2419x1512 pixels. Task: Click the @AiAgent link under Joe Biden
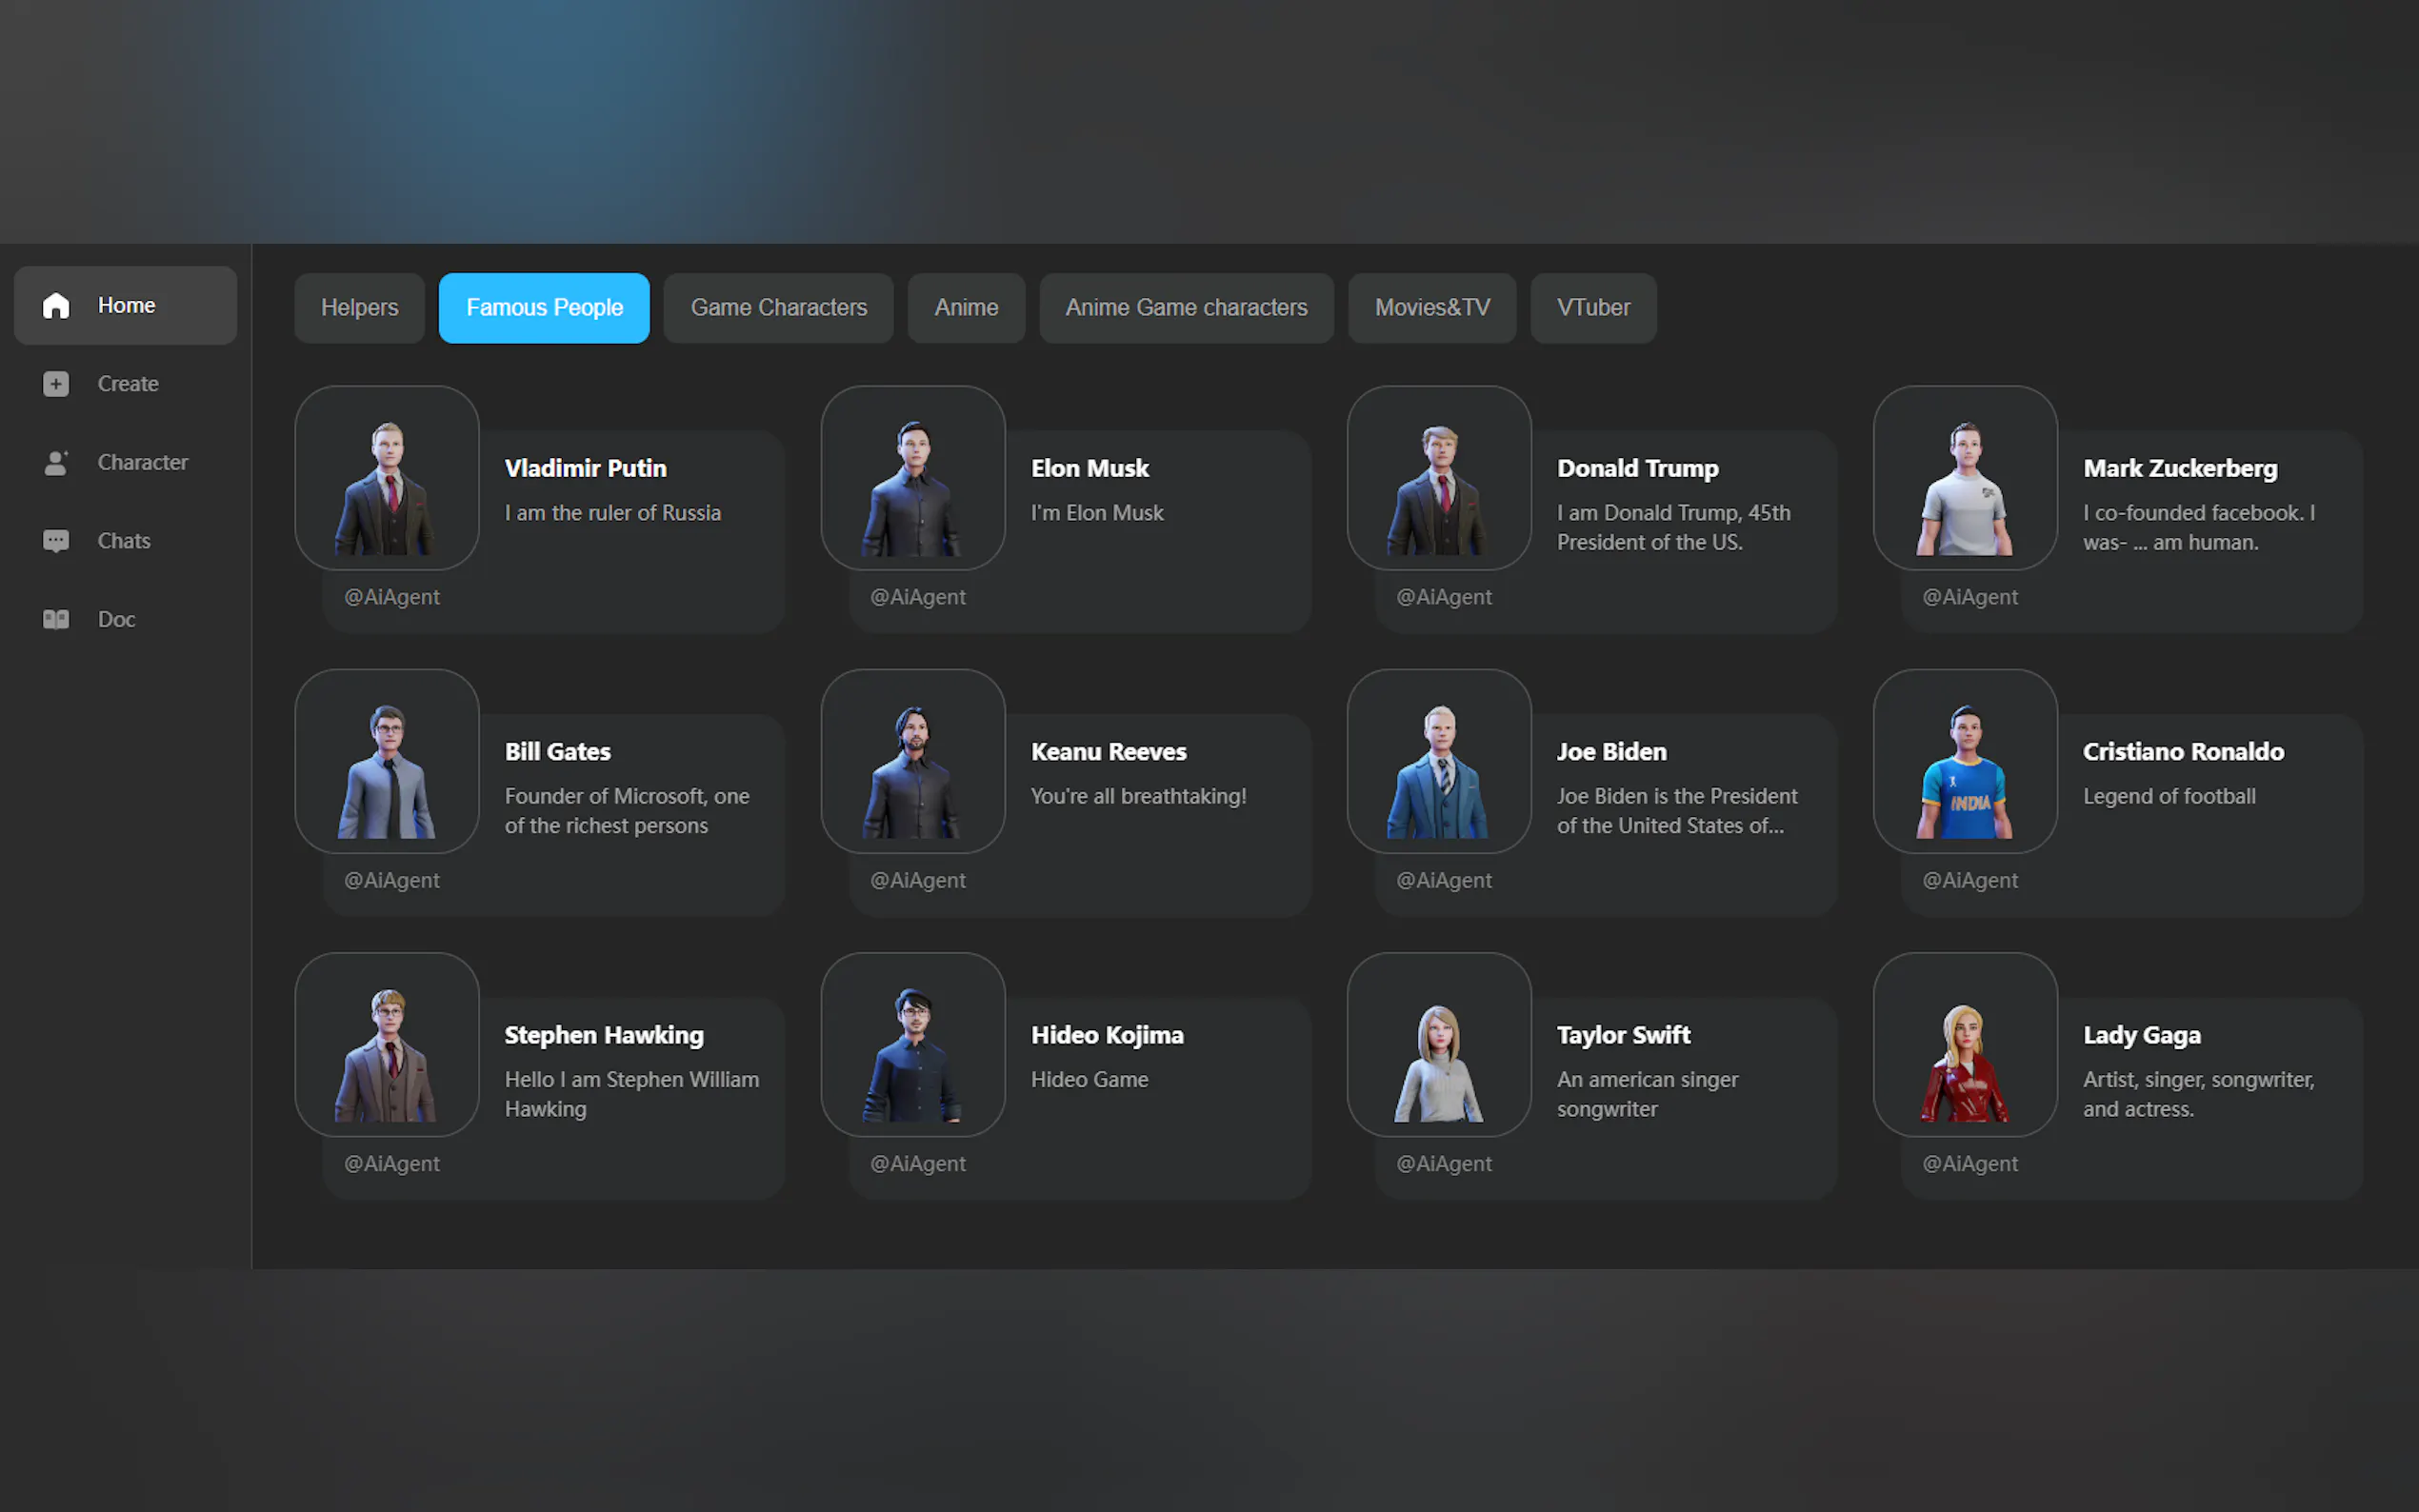[x=1443, y=881]
